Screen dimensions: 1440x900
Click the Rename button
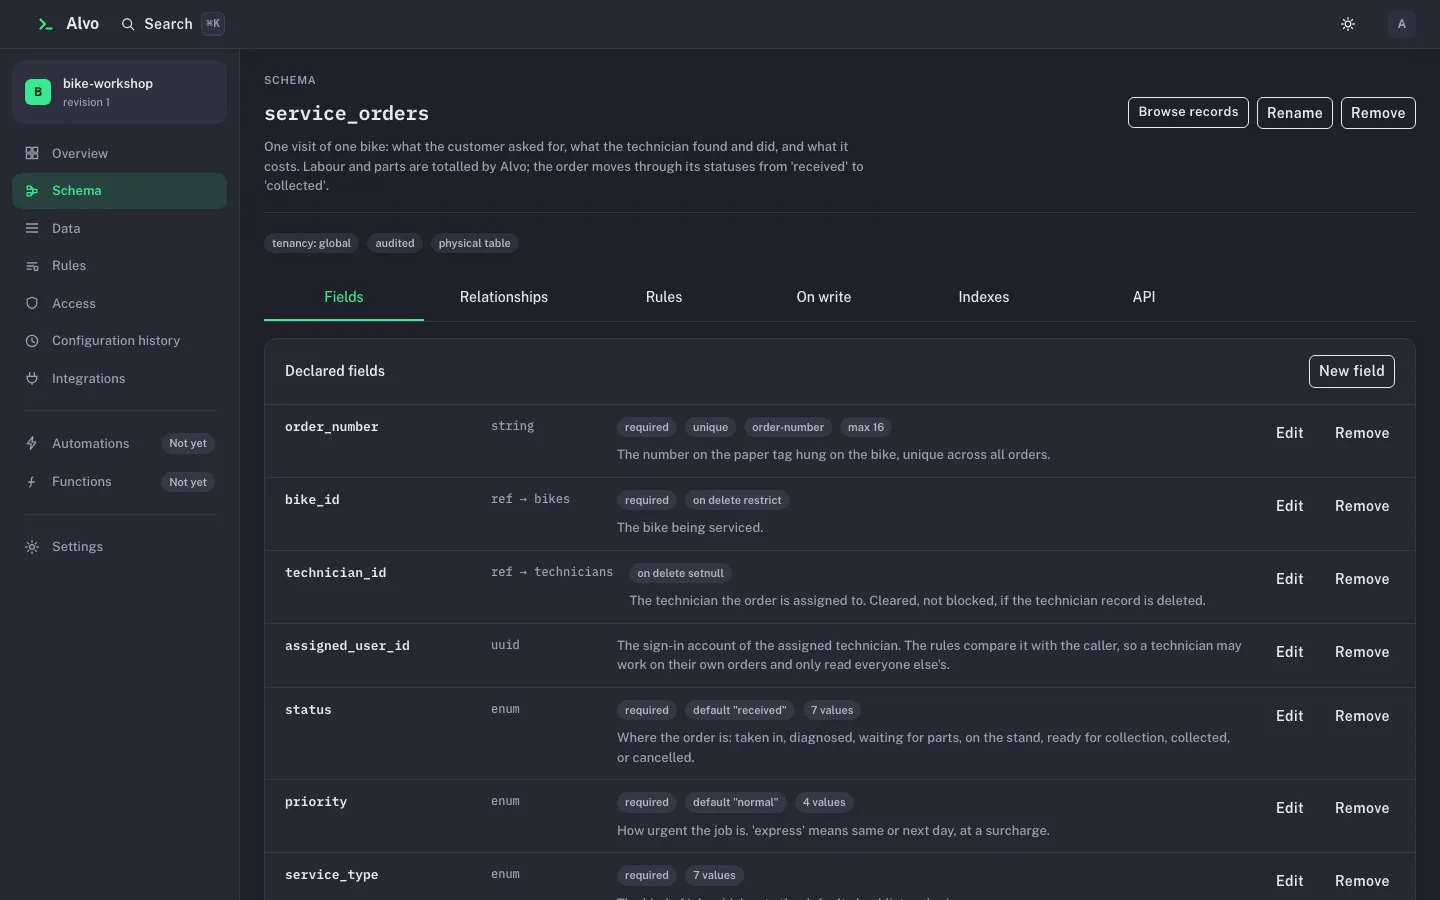pyautogui.click(x=1295, y=113)
